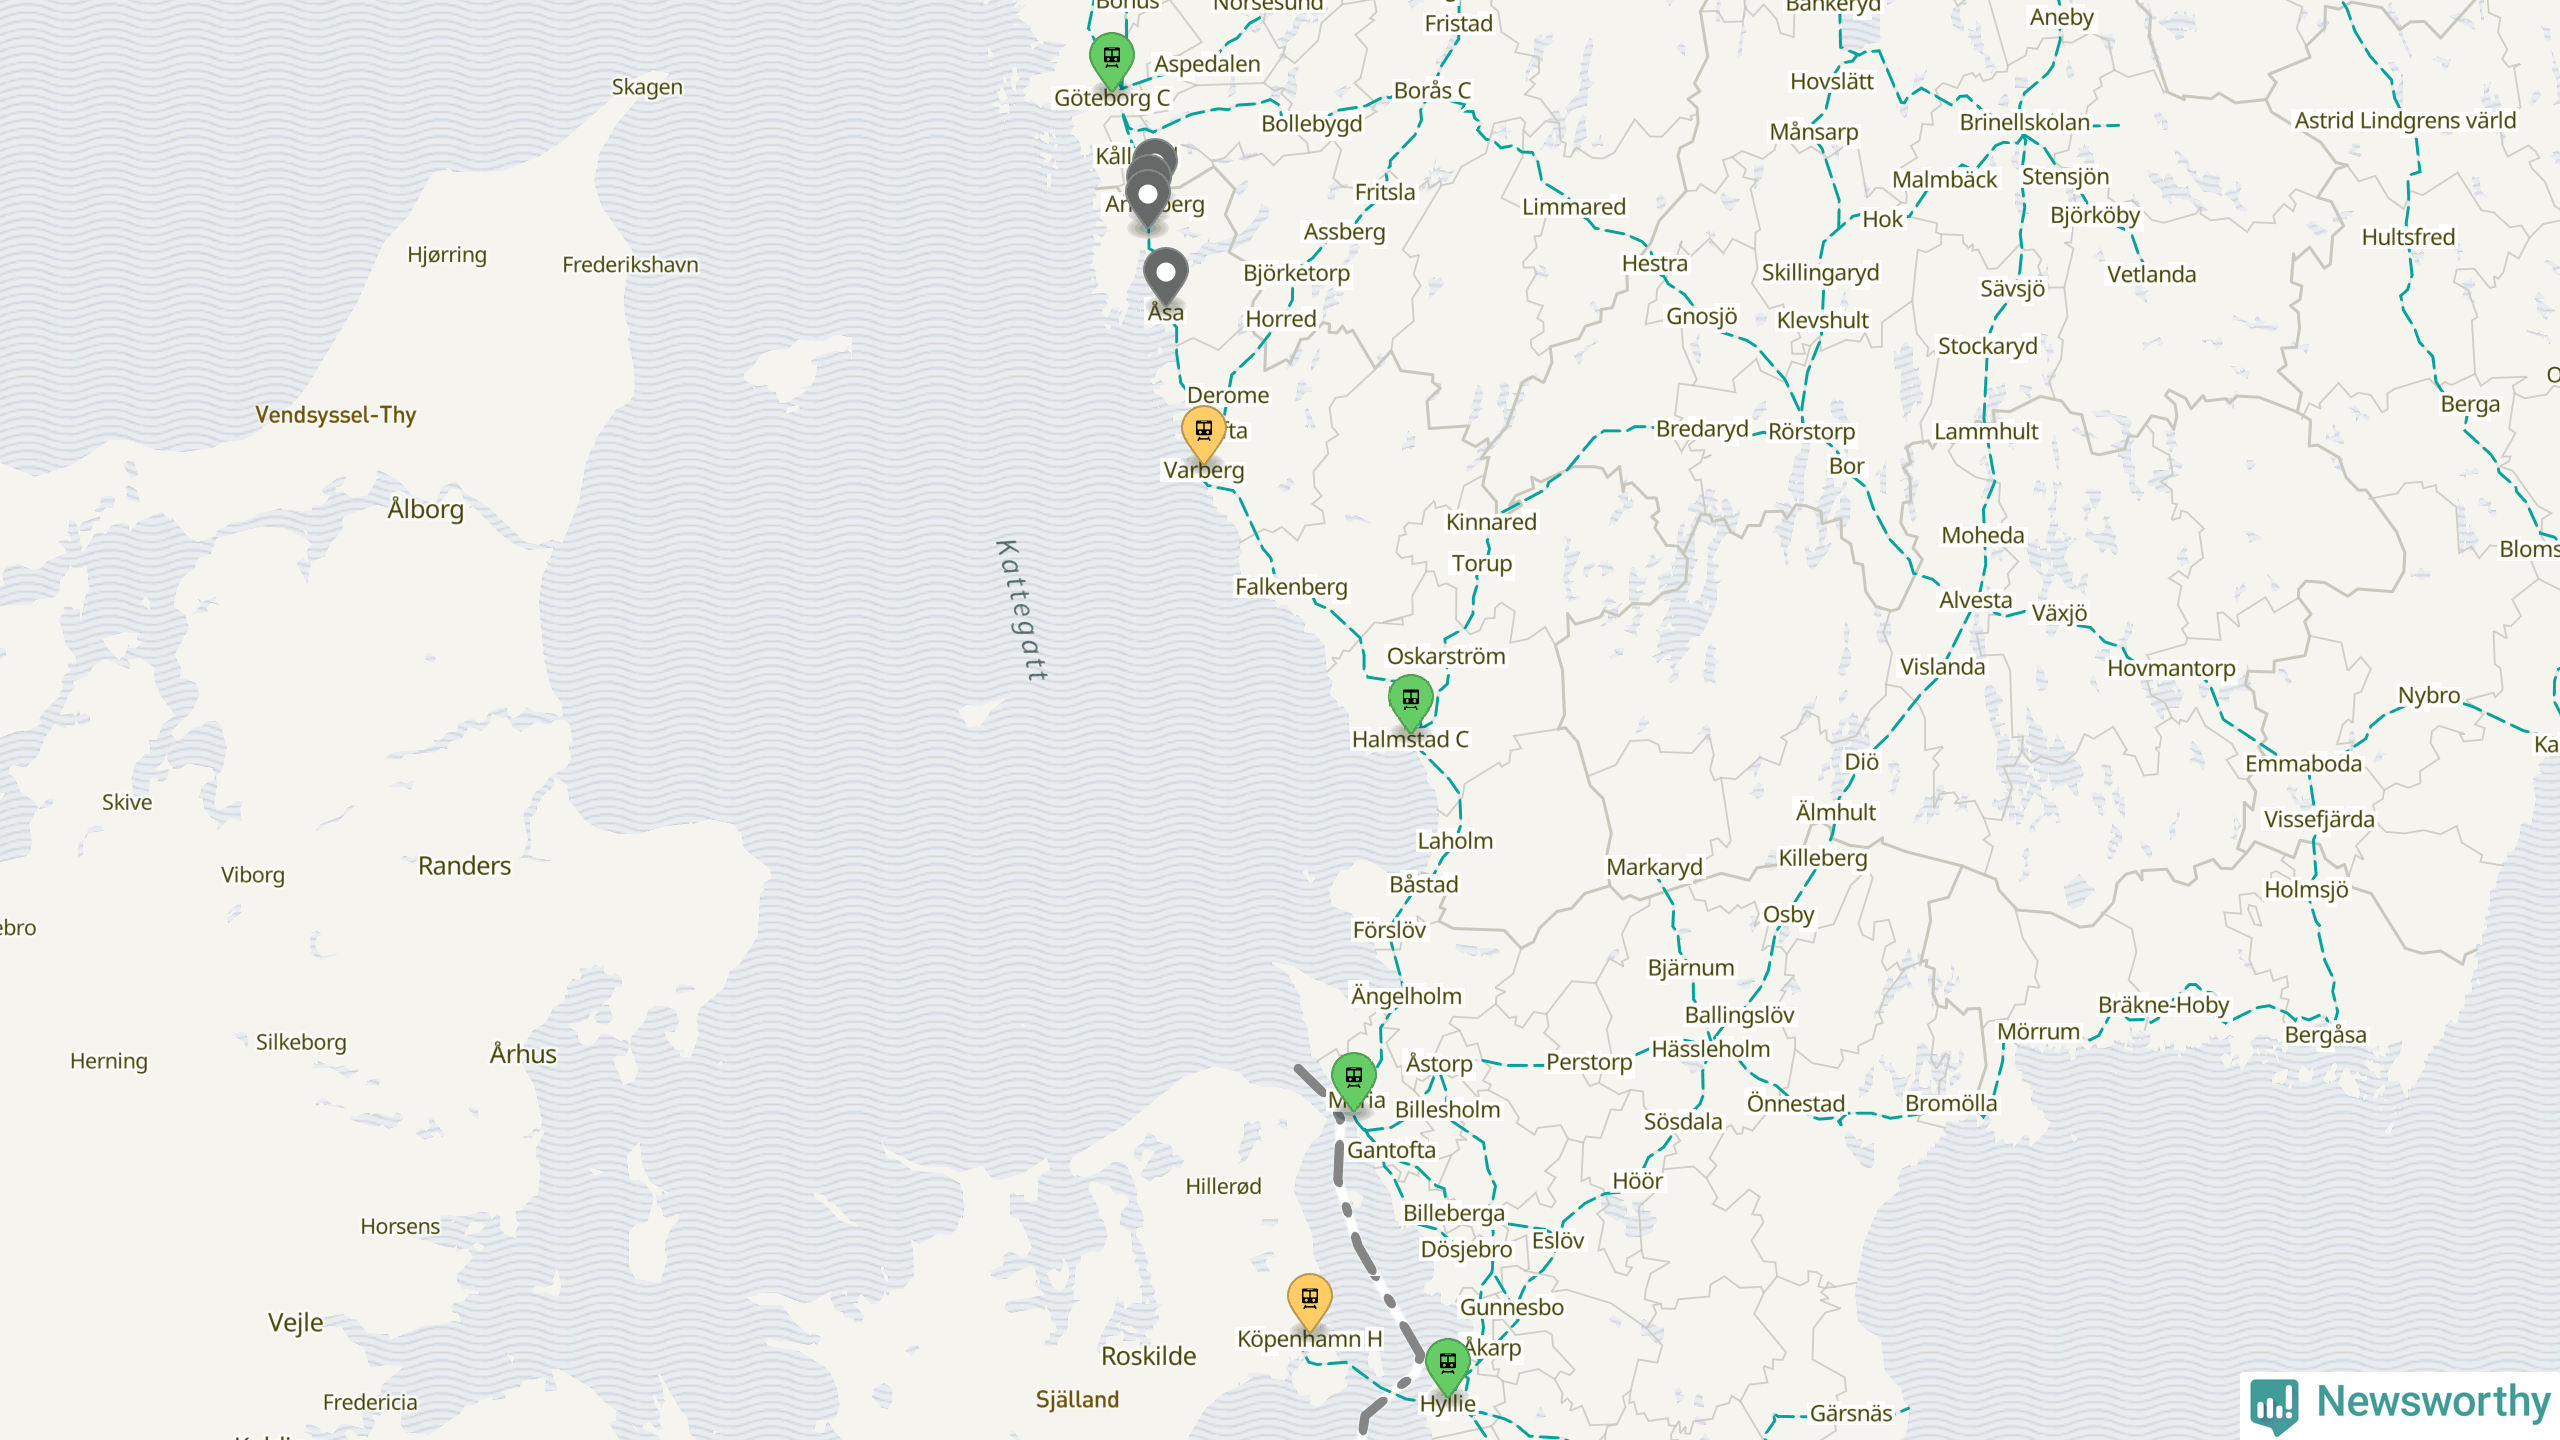Select the Sjælland region label
Screen dimensions: 2560x1440
click(x=1077, y=1400)
